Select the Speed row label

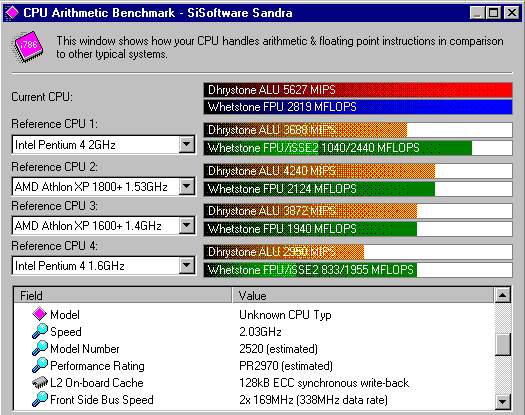click(66, 332)
